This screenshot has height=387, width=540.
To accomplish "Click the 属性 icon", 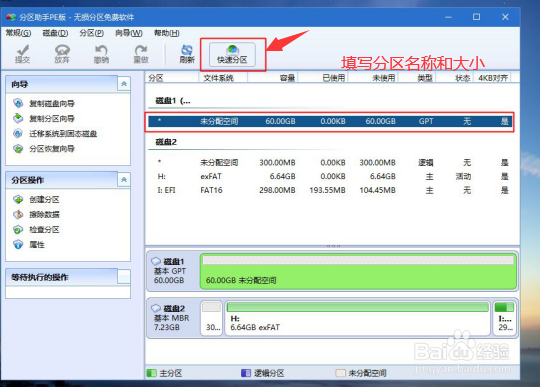I will click(x=18, y=245).
